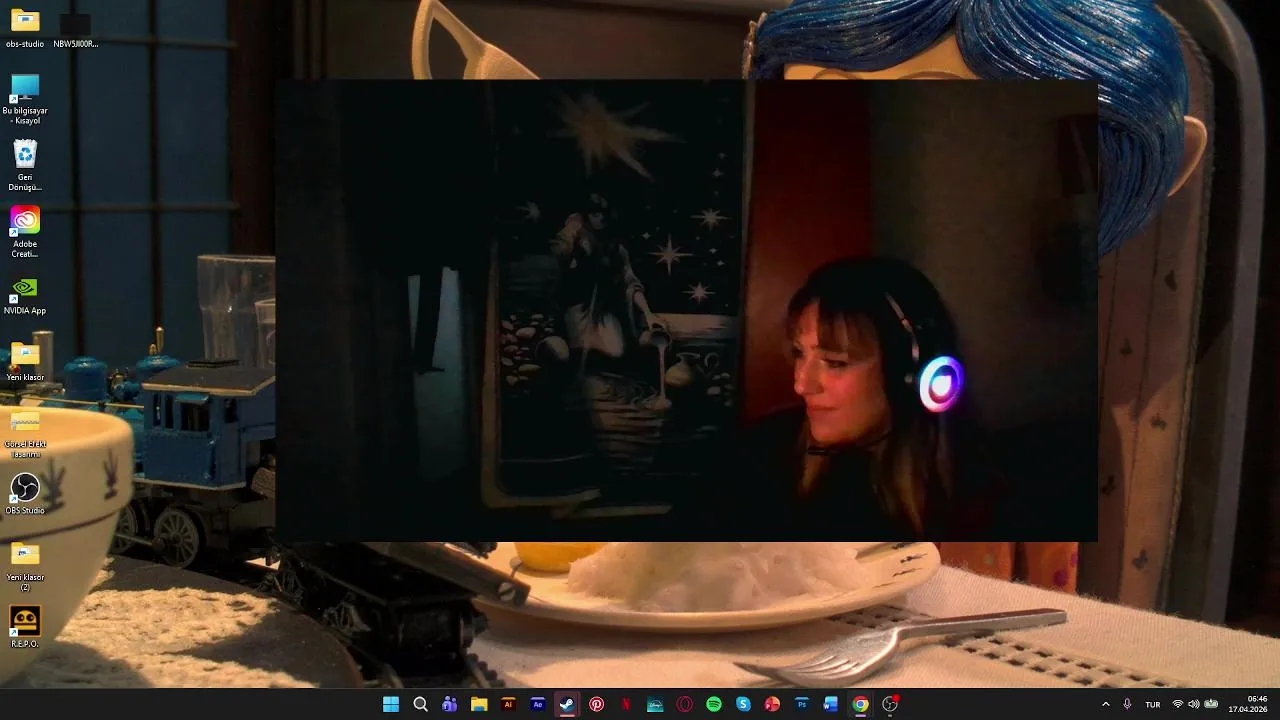Select the Yeni klasör folder icon
The height and width of the screenshot is (720, 1280).
click(25, 362)
